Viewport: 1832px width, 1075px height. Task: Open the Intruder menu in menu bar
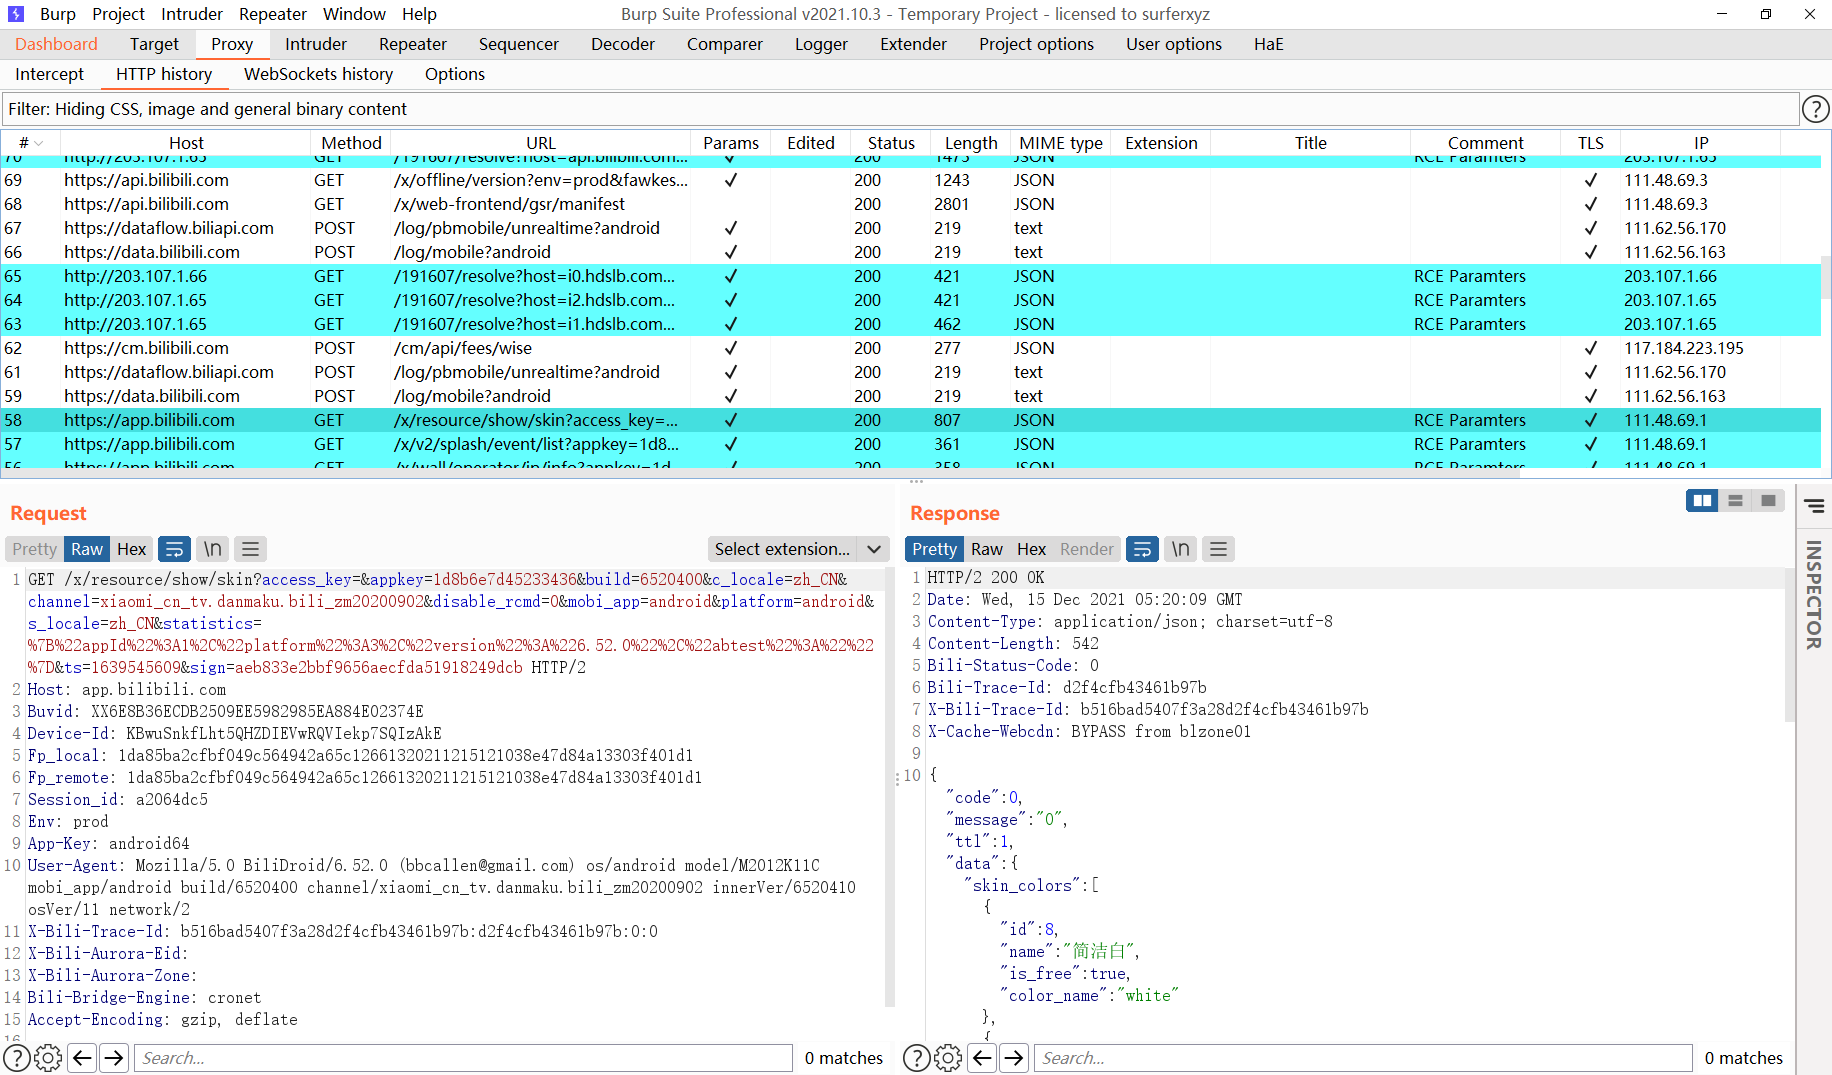pyautogui.click(x=192, y=14)
